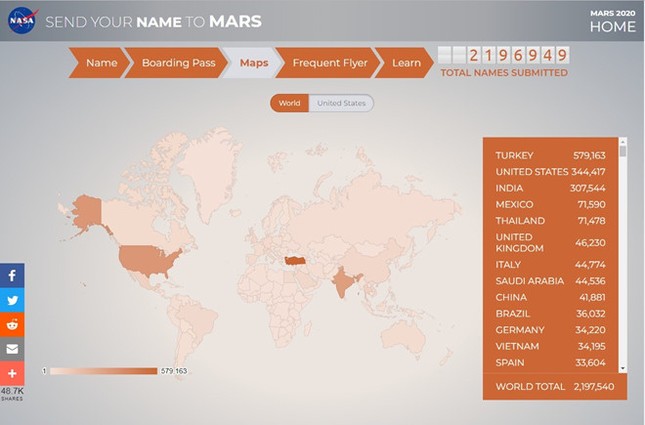Share via email icon
Viewport: 645px width, 425px height.
[x=12, y=349]
